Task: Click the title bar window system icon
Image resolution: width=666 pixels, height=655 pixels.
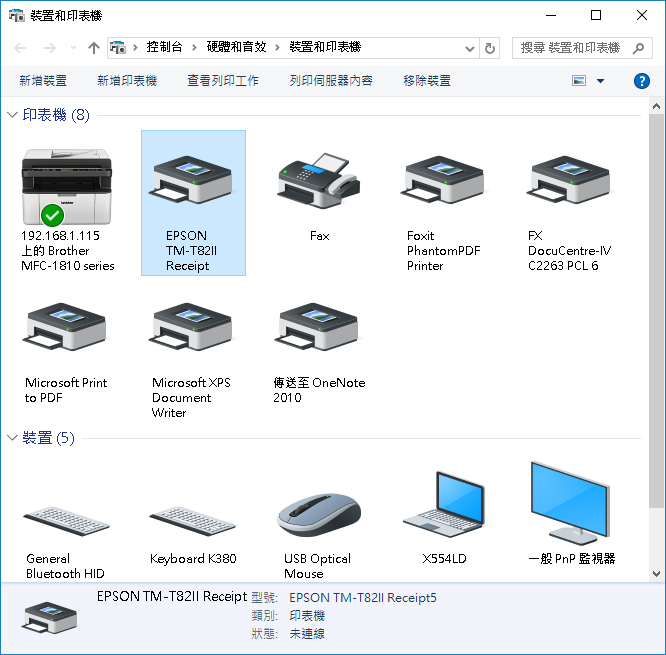Action: (x=17, y=16)
